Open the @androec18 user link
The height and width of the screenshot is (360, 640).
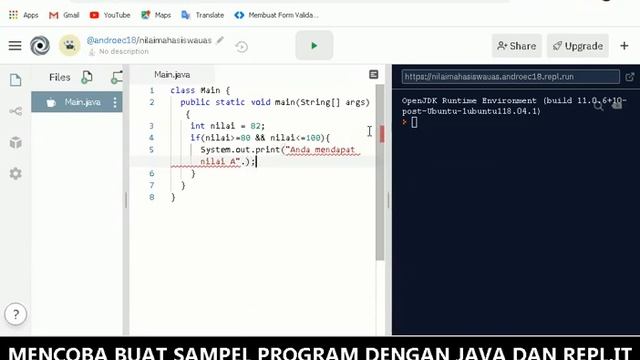pyautogui.click(x=111, y=40)
